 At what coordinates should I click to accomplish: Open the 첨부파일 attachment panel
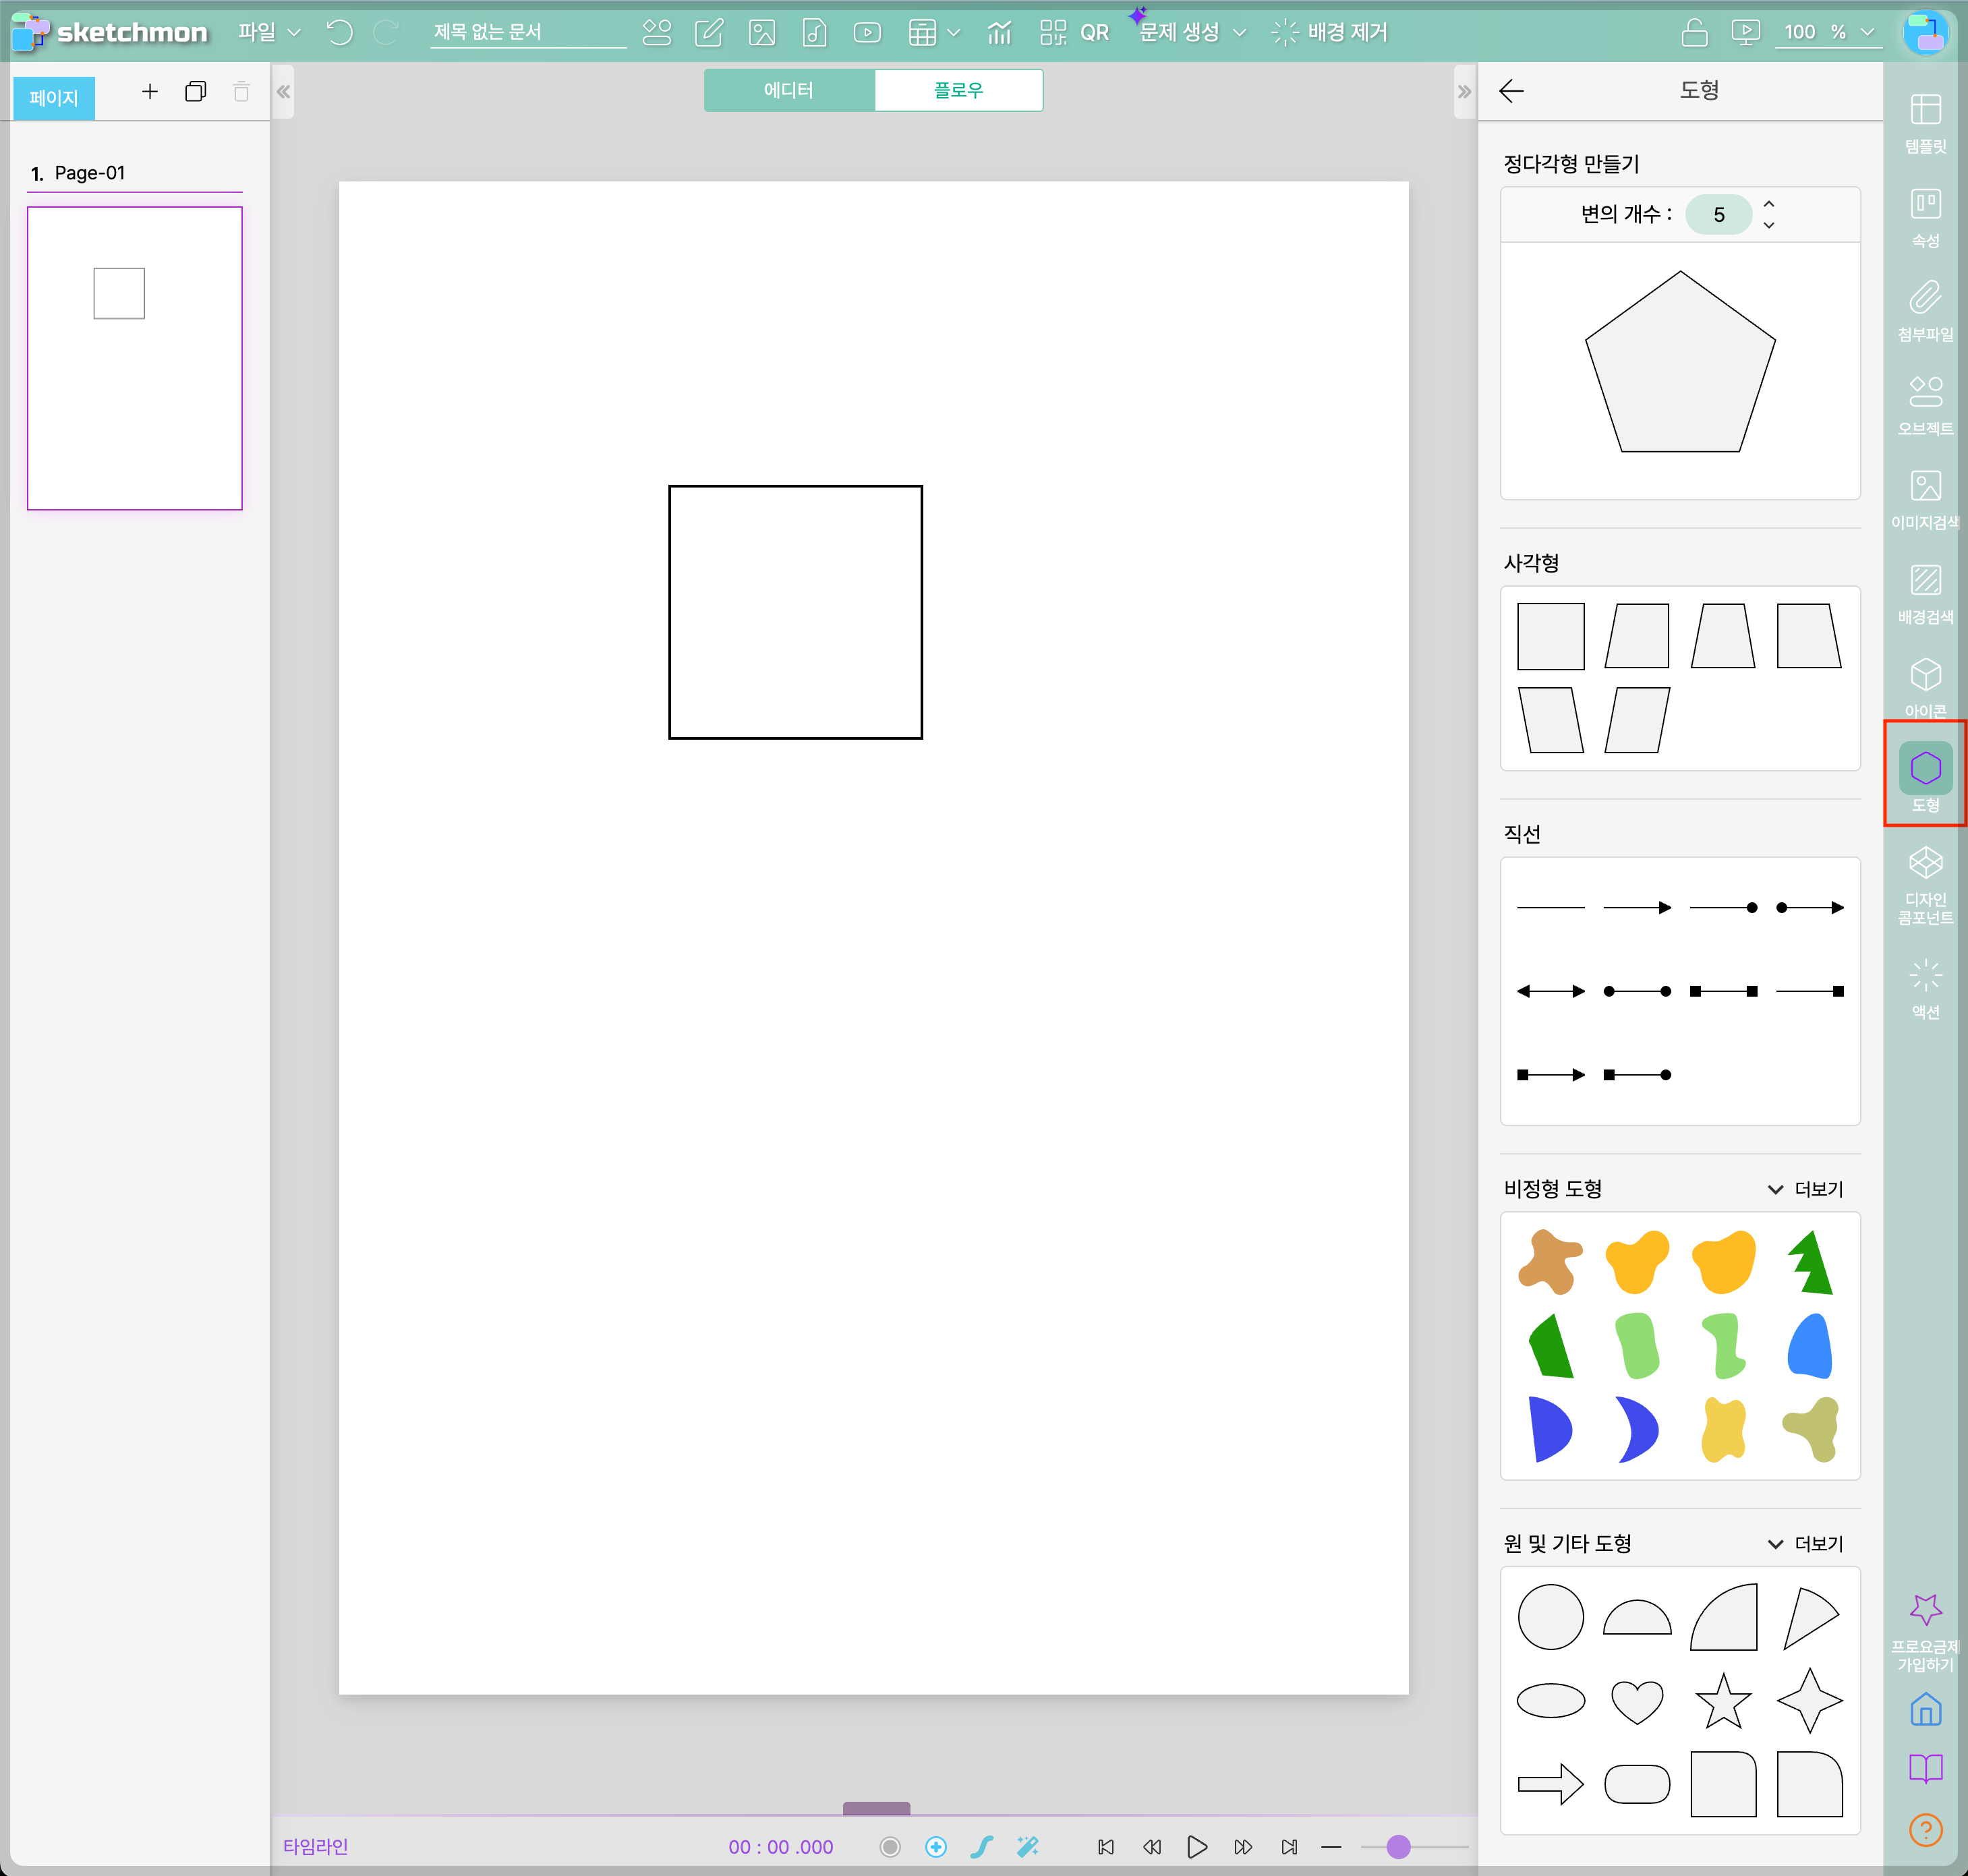1925,310
